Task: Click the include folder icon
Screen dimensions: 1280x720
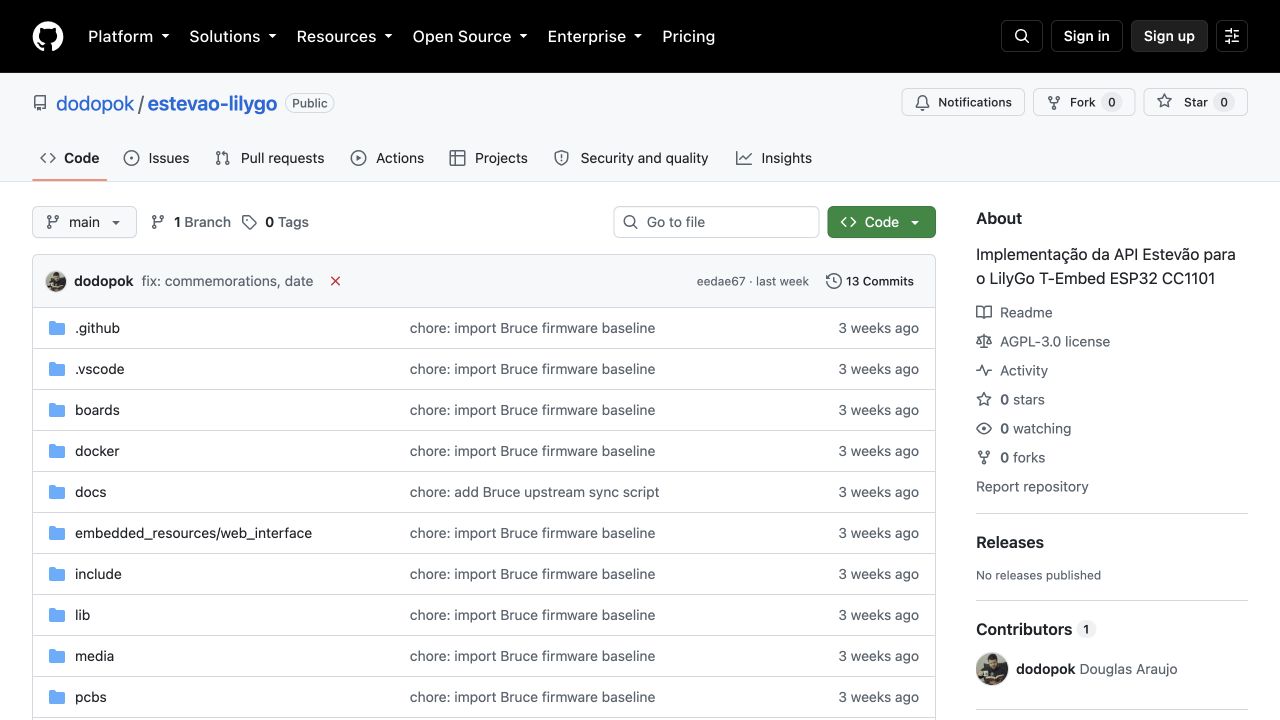Action: (57, 574)
